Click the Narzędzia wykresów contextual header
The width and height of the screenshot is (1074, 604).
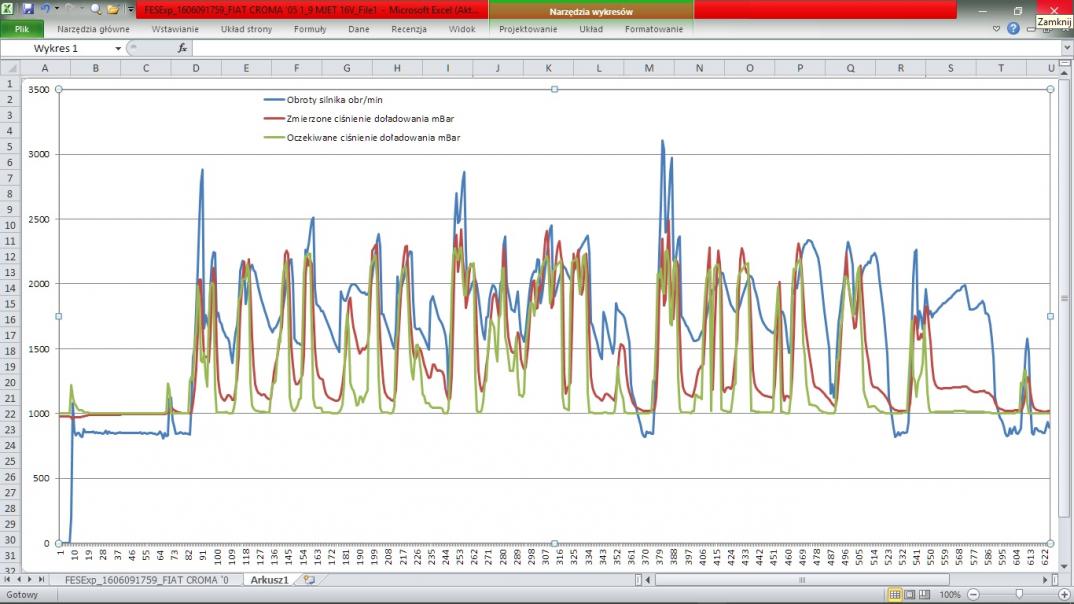click(591, 11)
